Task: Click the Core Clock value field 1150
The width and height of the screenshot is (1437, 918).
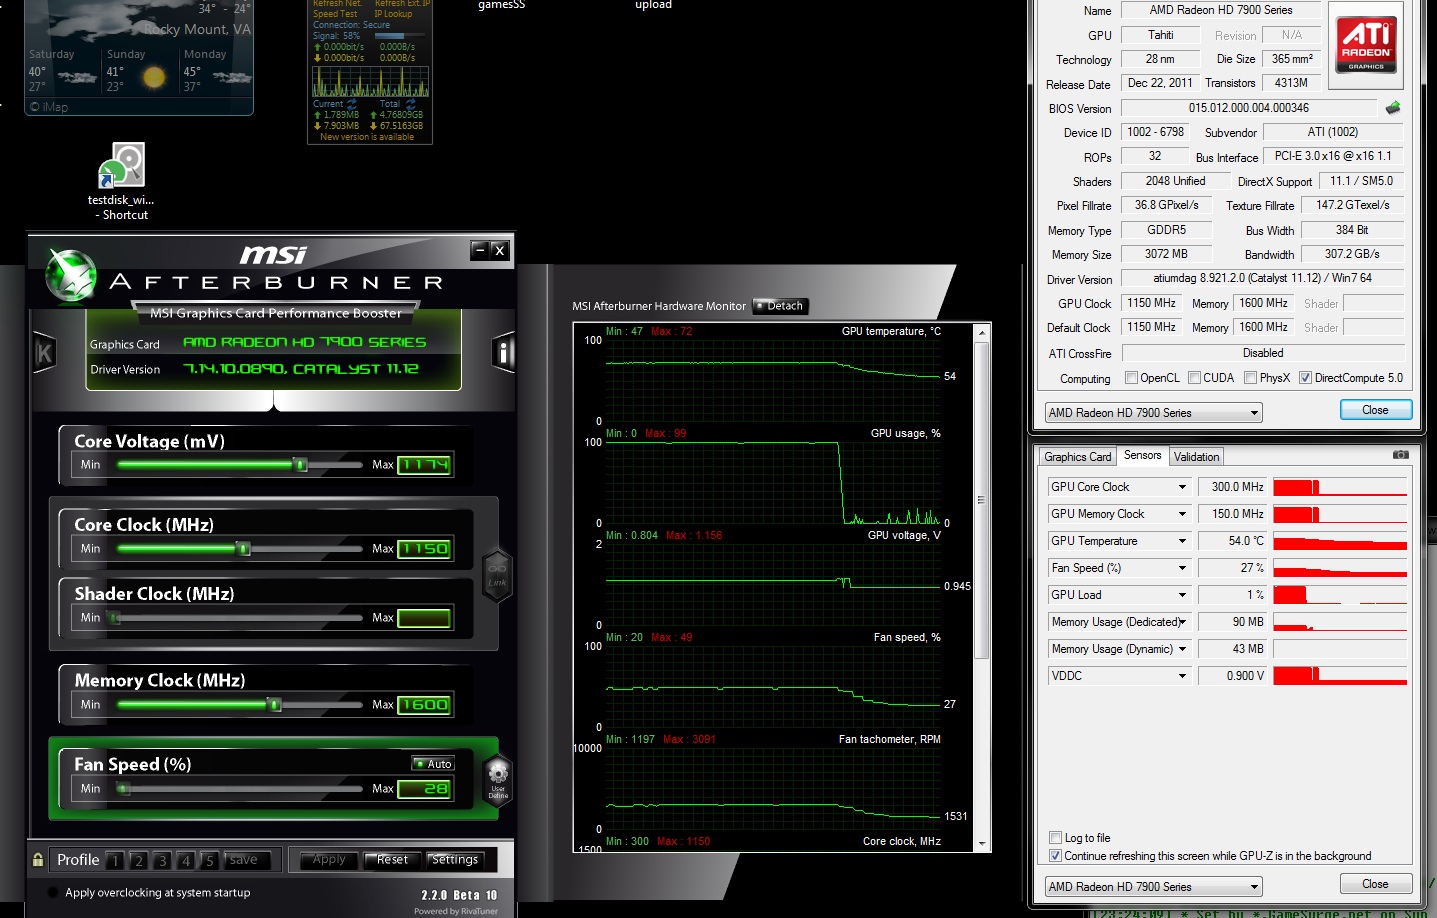Action: (424, 549)
